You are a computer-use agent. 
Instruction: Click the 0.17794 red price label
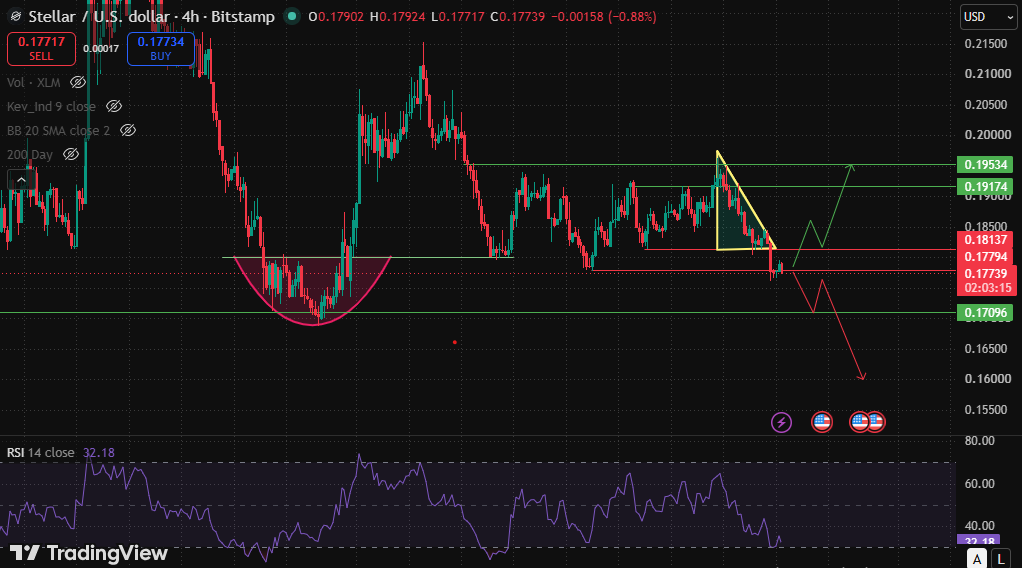coord(986,257)
